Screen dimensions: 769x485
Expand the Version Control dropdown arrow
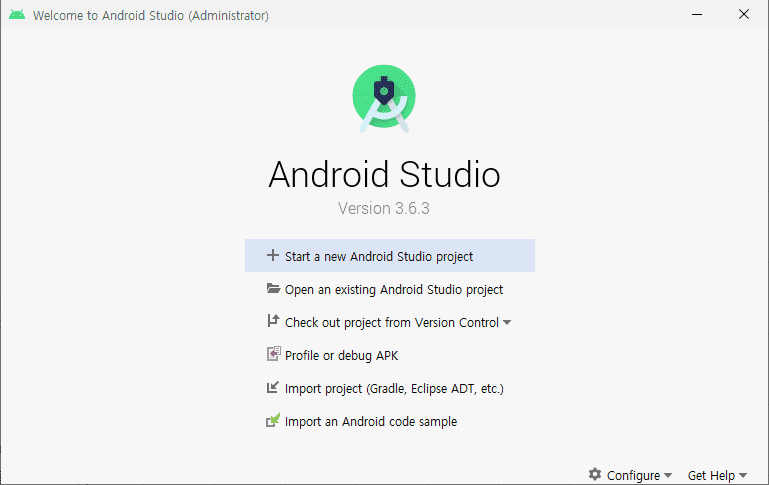click(x=507, y=323)
